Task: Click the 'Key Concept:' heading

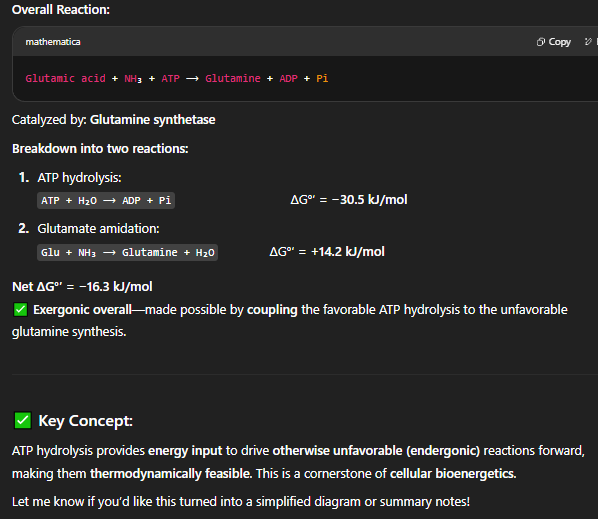Action: pos(85,421)
